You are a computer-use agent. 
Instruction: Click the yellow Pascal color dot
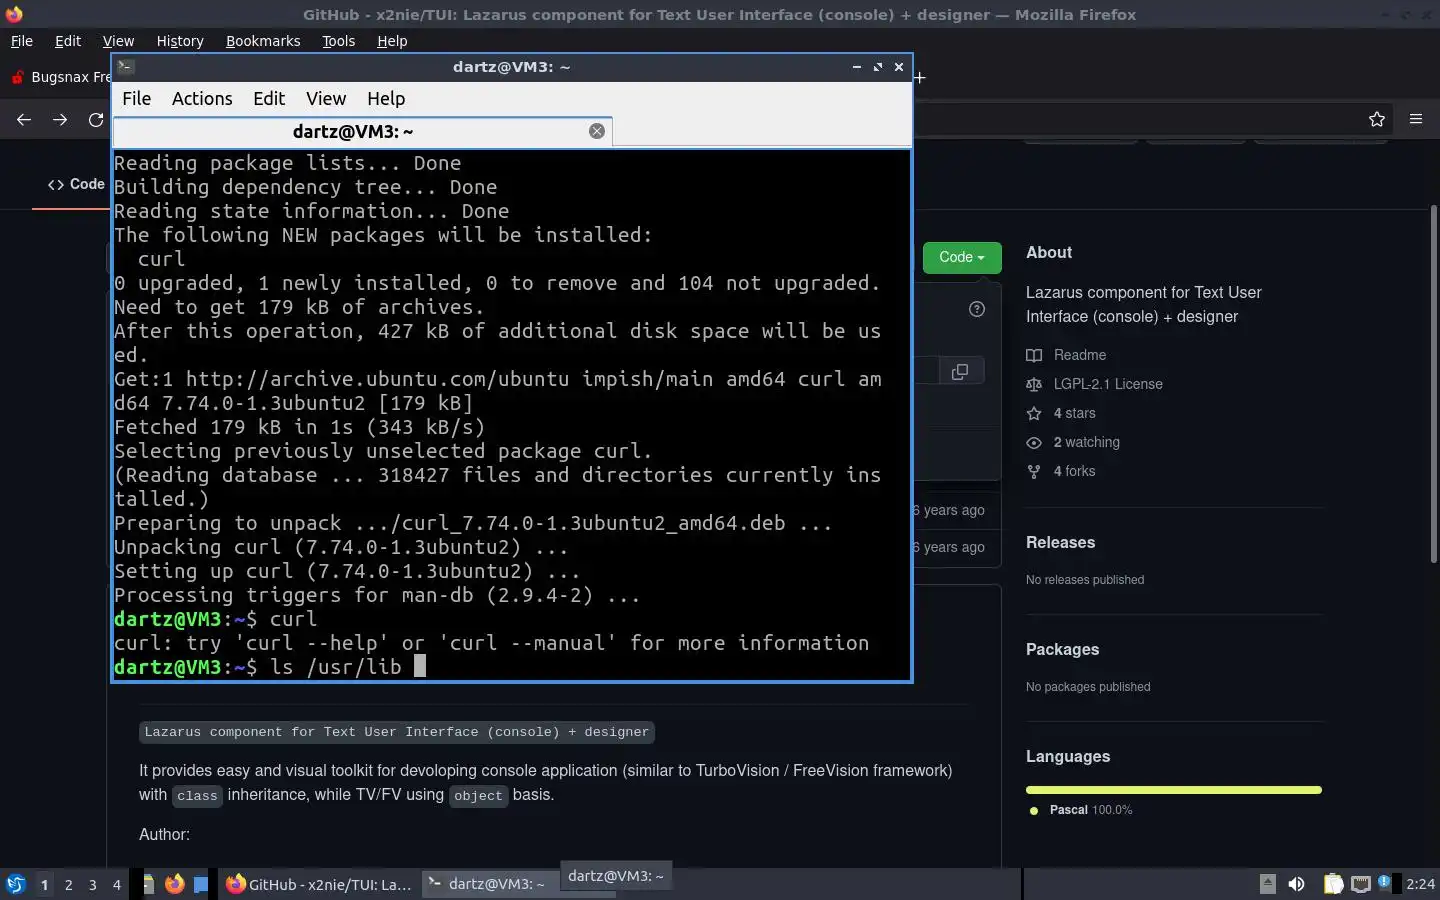pyautogui.click(x=1034, y=811)
